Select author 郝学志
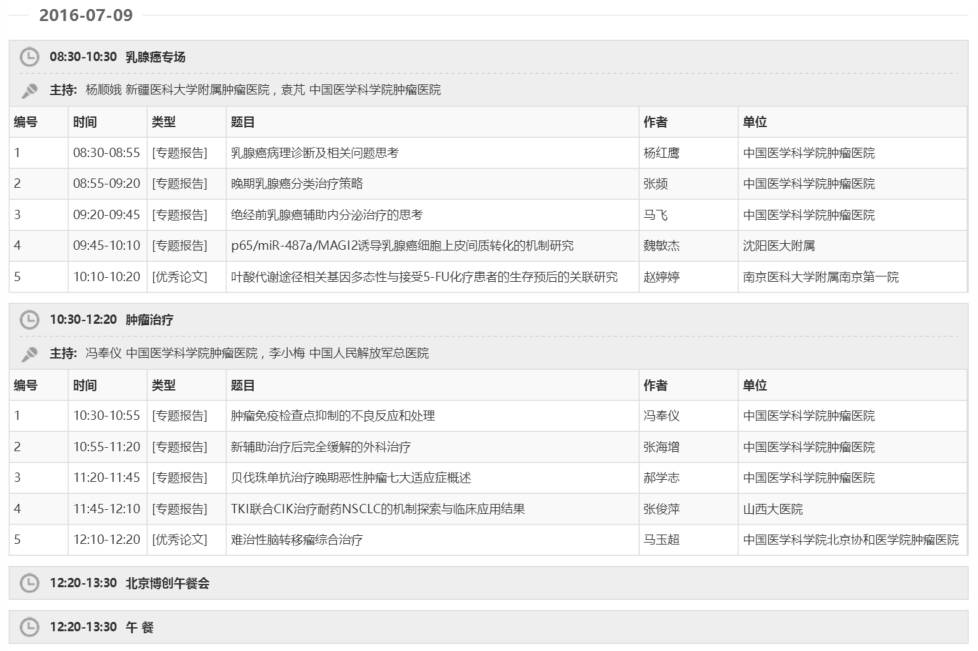This screenshot has height=651, width=978. (x=662, y=478)
